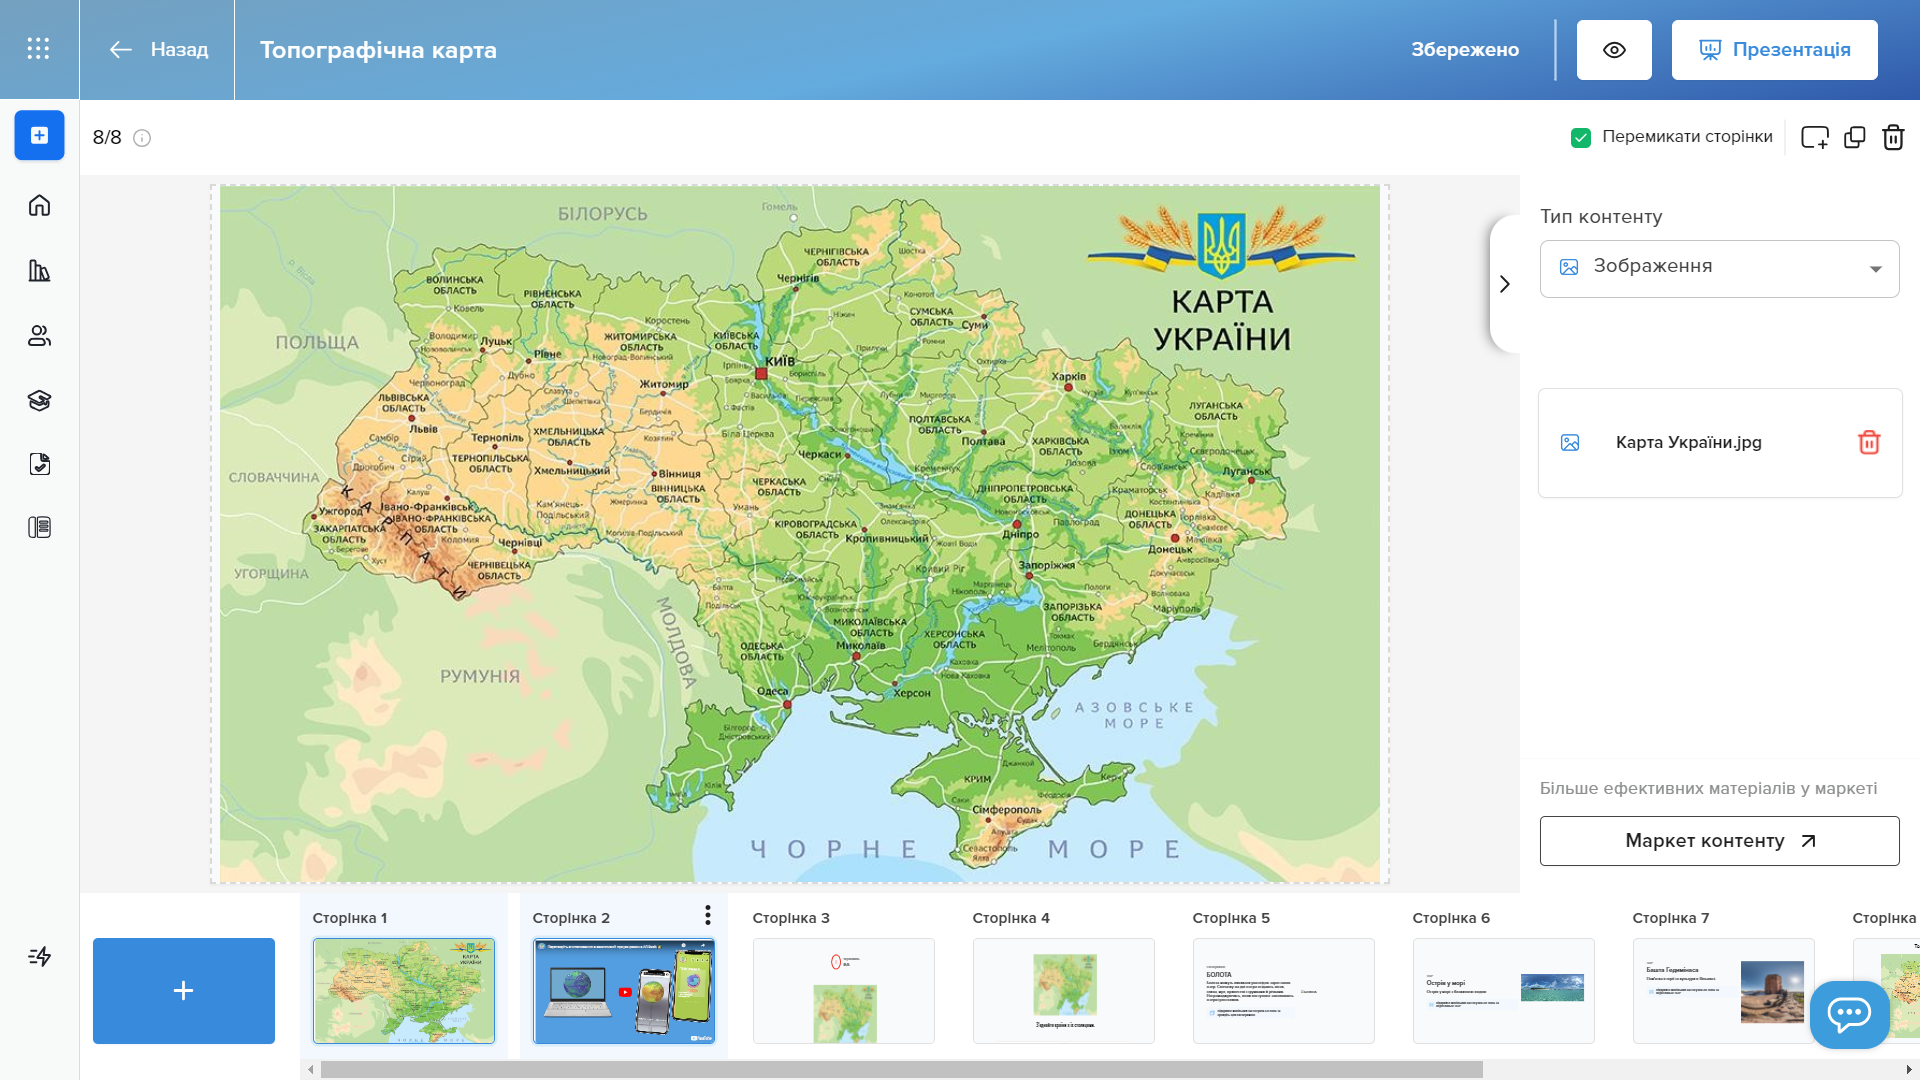1920x1080 pixels.
Task: Remove the Карта України.jpg file
Action: click(1869, 442)
